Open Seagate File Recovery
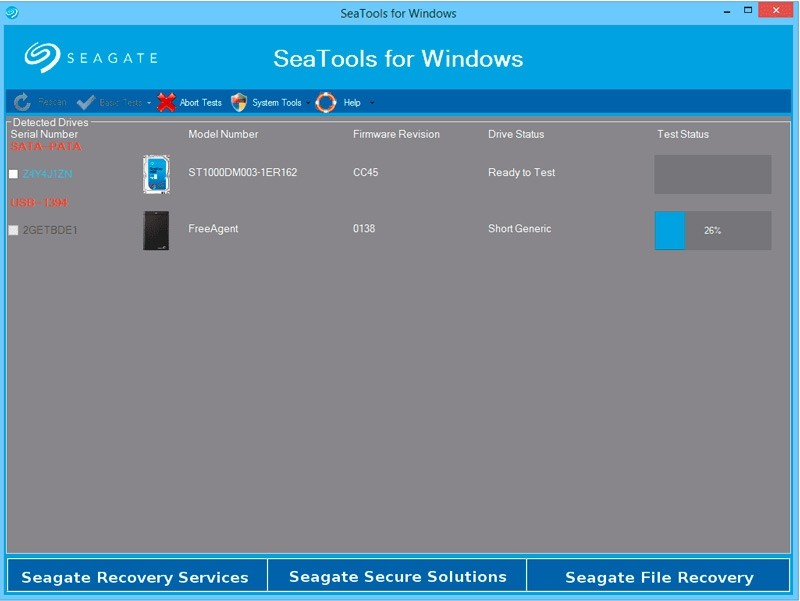This screenshot has width=800, height=601. click(658, 575)
